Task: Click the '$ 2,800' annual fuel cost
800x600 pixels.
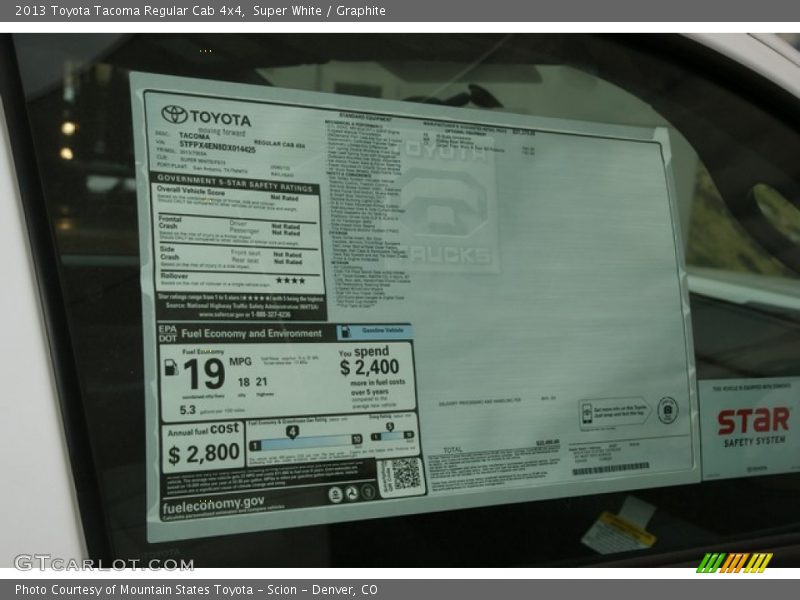Action: [204, 454]
